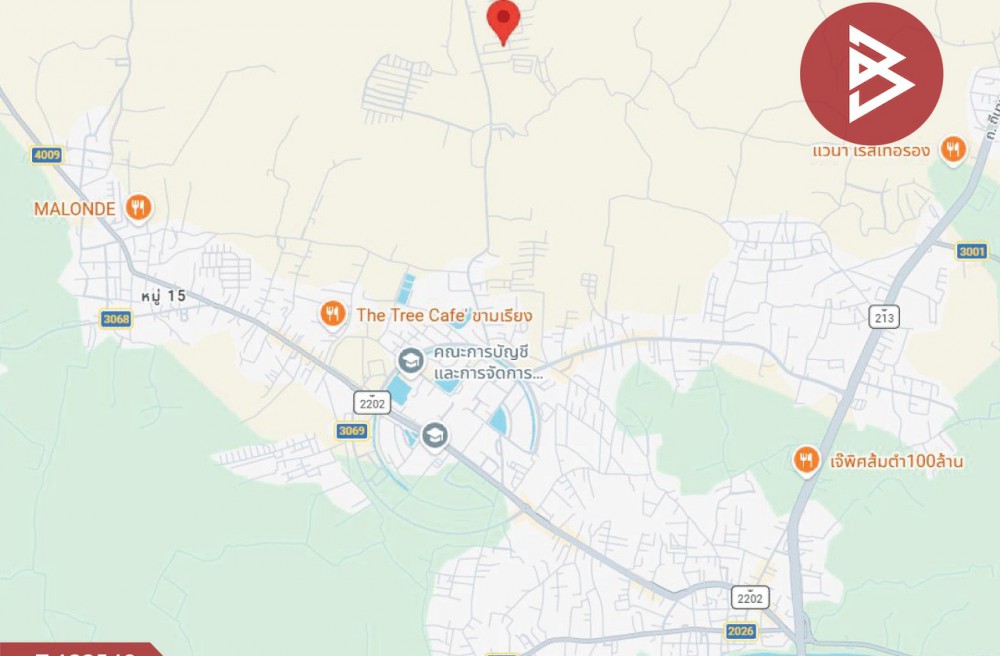Click the MALONDE place name text
Image resolution: width=1000 pixels, height=656 pixels.
tap(75, 208)
